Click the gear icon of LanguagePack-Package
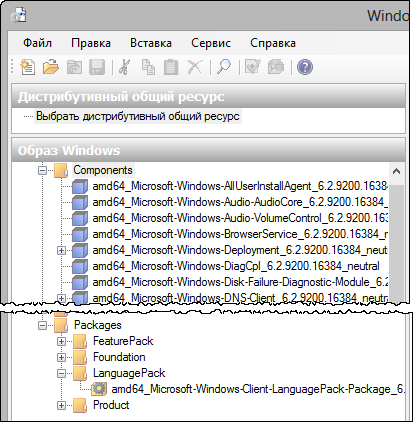 (x=99, y=389)
